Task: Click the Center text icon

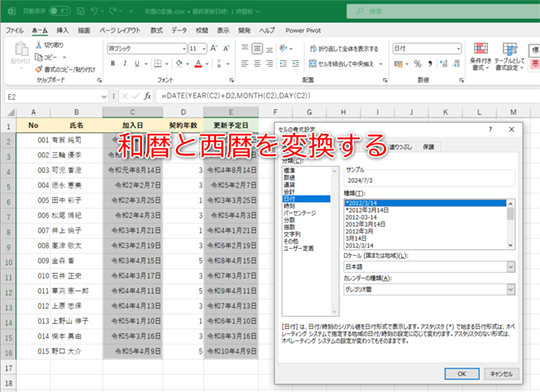Action: click(x=257, y=63)
